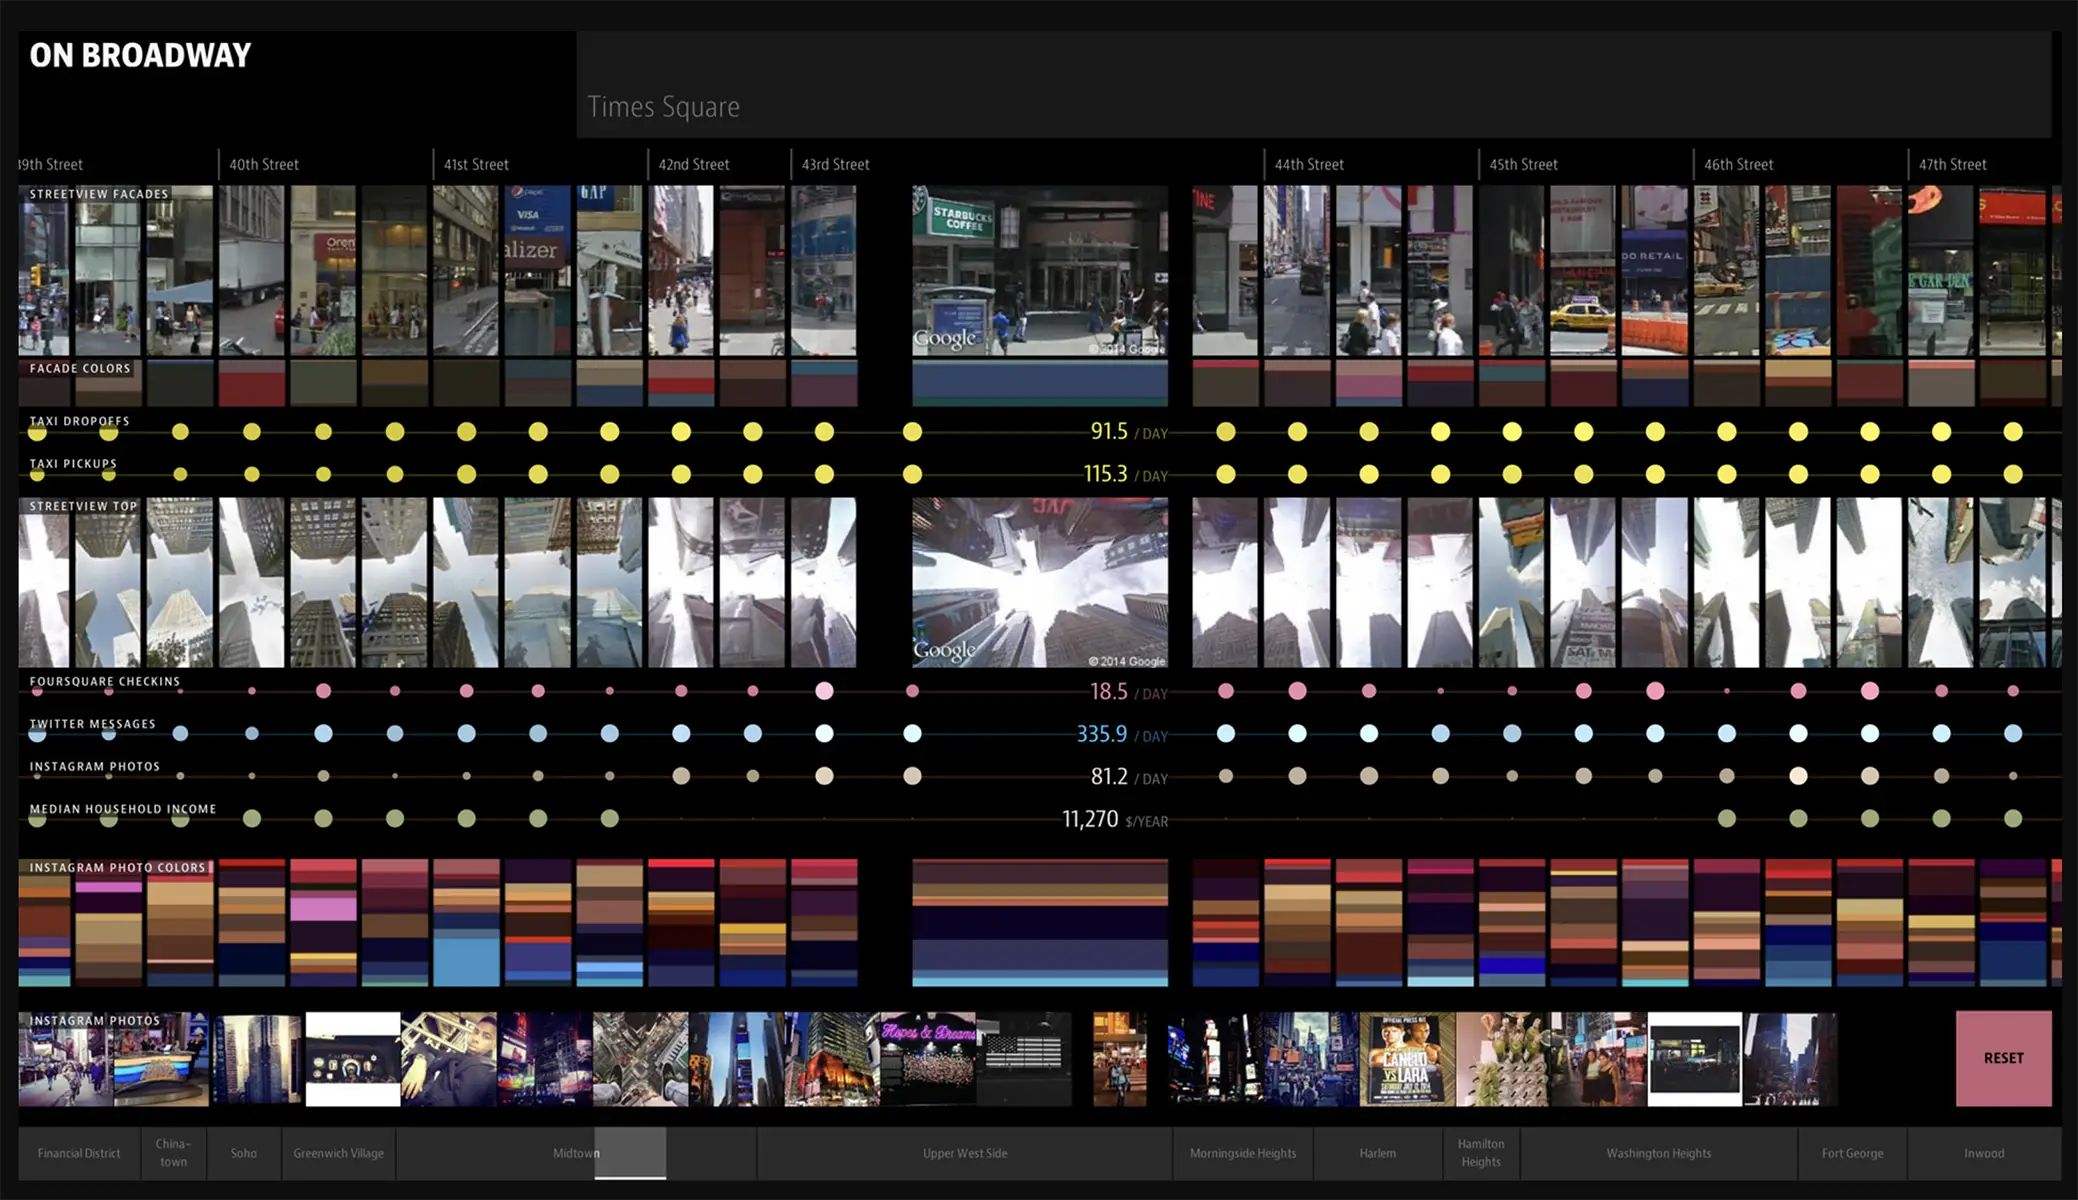
Task: Click the taxi dropoffs dot beside 91.5
Action: tap(912, 432)
